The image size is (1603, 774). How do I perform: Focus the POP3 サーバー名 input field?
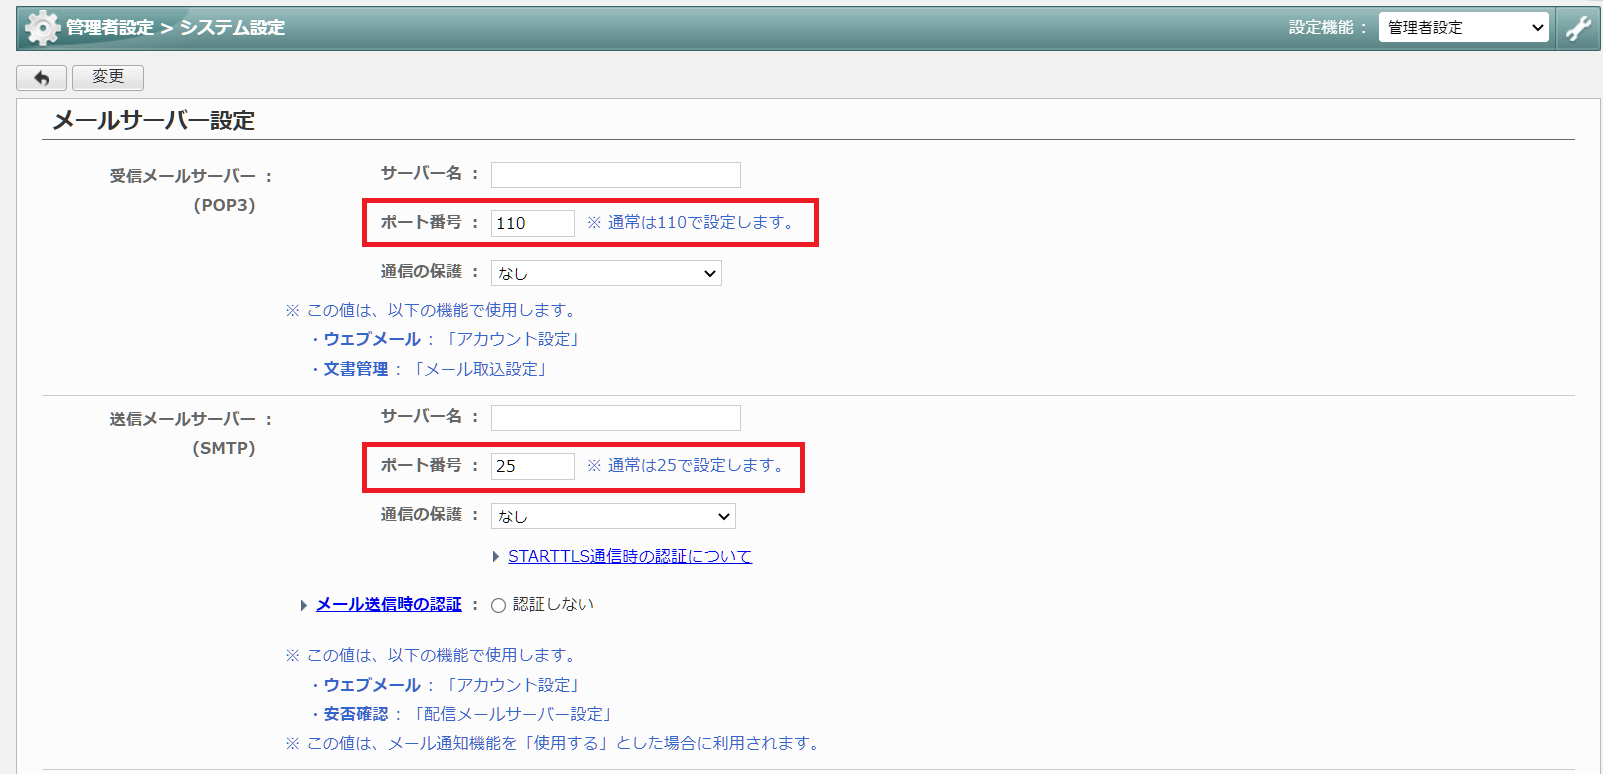615,175
